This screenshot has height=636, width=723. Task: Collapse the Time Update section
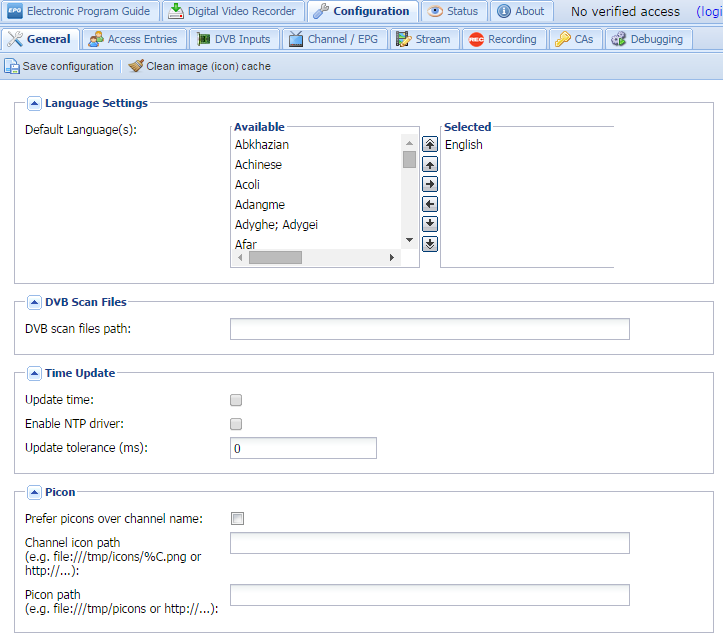point(34,373)
